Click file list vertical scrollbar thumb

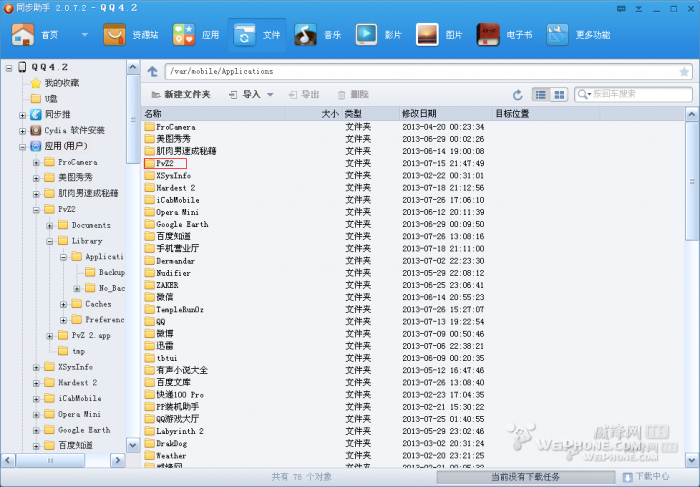(x=692, y=181)
